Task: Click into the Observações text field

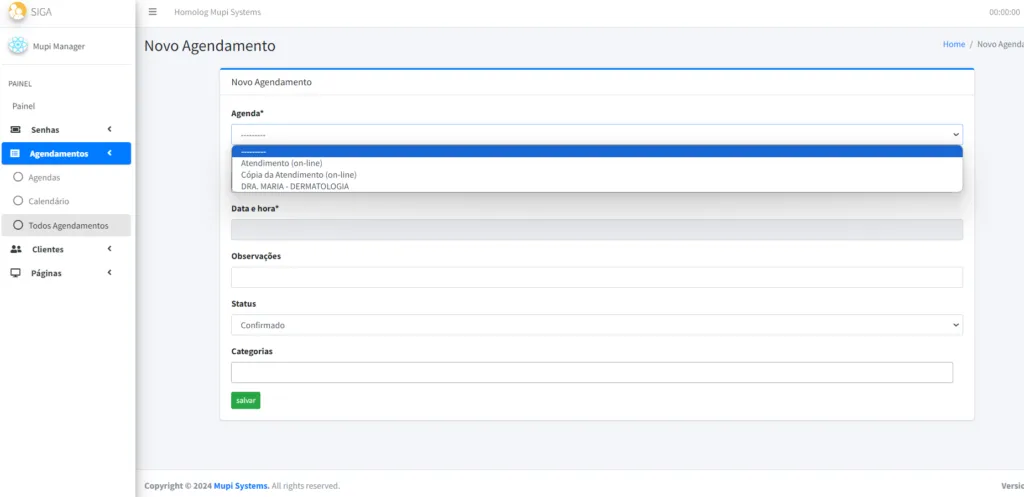Action: tap(596, 277)
